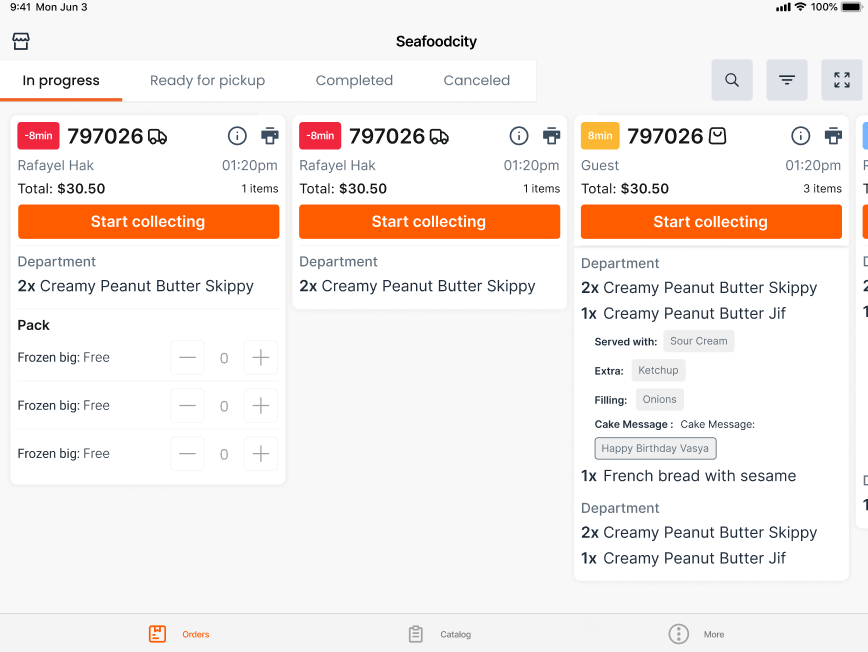Switch to Ready for pickup tab
The image size is (868, 652).
point(208,80)
